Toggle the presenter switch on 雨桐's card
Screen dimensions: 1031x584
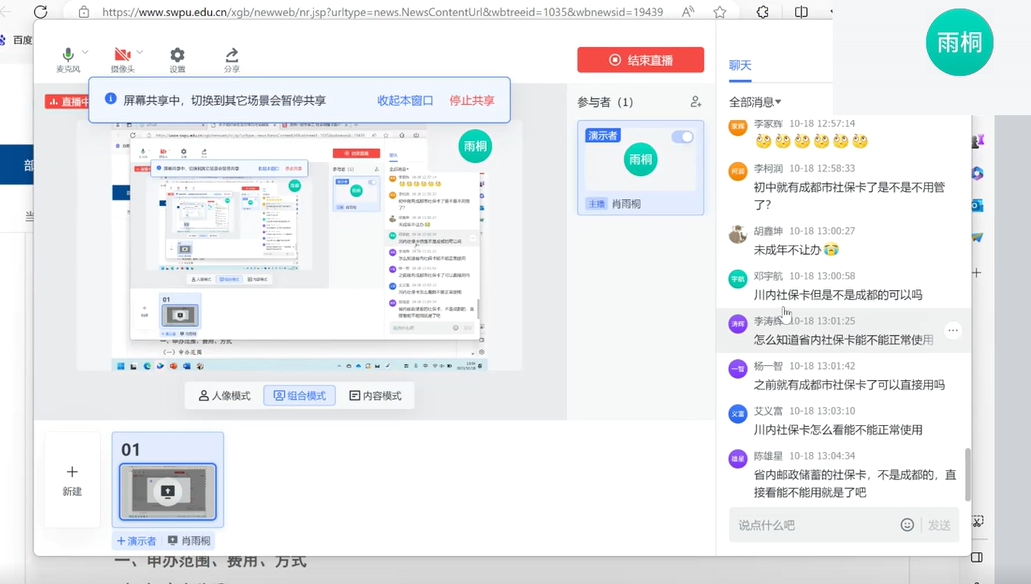(682, 137)
